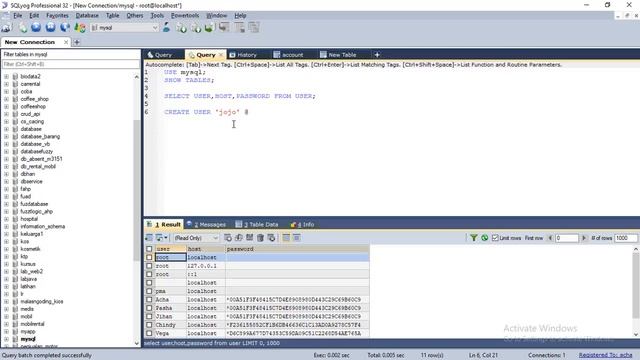
Task: Close the active Query tab
Action: click(221, 55)
